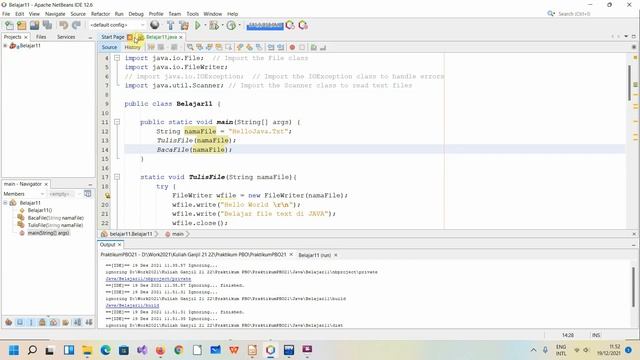The image size is (640, 360).
Task: Collapse the imports code fold marker
Action: tap(117, 58)
